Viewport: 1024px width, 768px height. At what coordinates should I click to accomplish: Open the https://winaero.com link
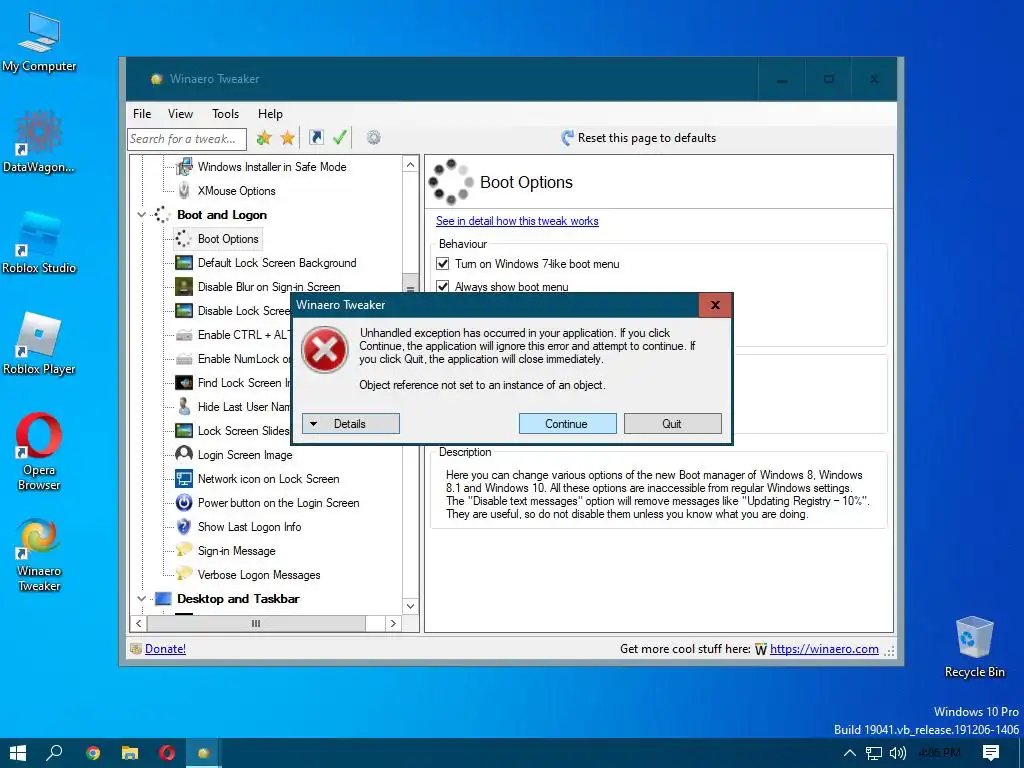824,648
